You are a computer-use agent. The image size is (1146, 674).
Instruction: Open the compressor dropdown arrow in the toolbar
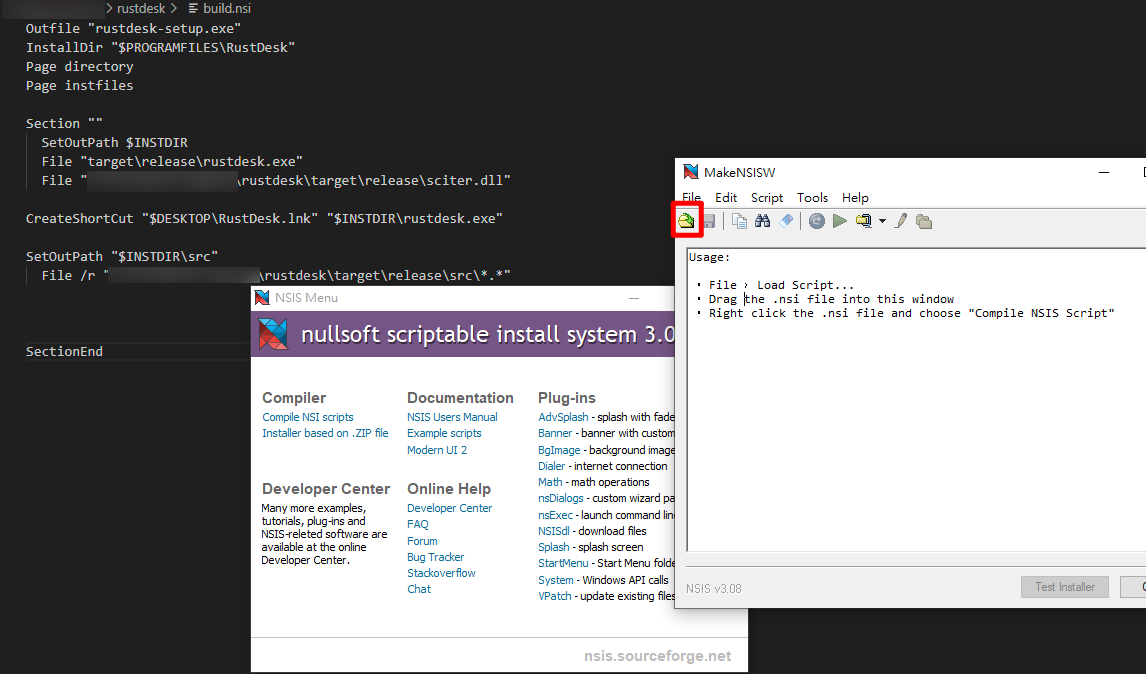[x=882, y=221]
